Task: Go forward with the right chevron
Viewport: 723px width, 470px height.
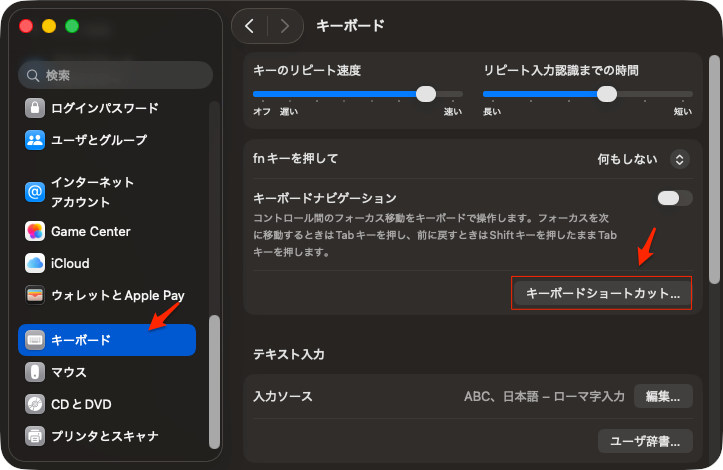Action: click(x=285, y=26)
